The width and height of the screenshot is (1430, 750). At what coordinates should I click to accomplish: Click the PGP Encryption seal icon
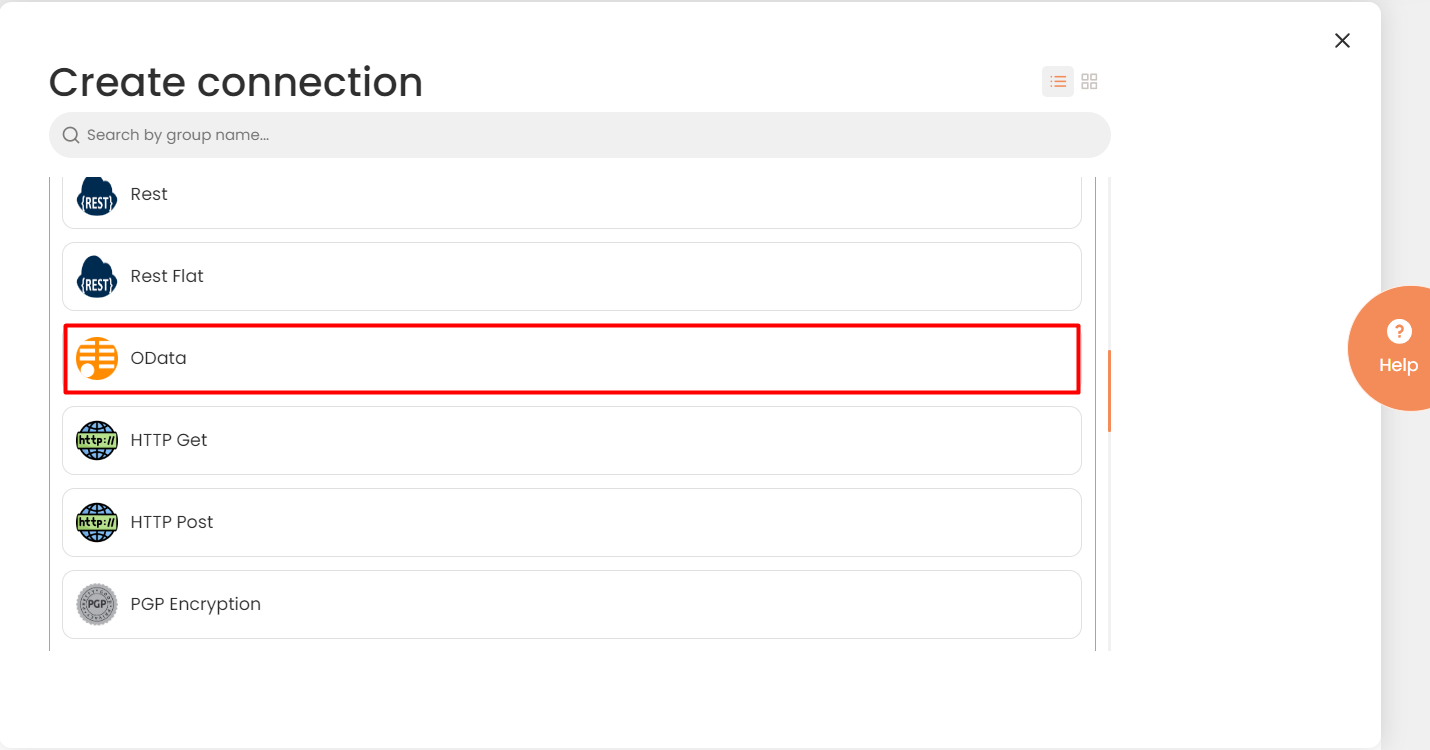[97, 604]
